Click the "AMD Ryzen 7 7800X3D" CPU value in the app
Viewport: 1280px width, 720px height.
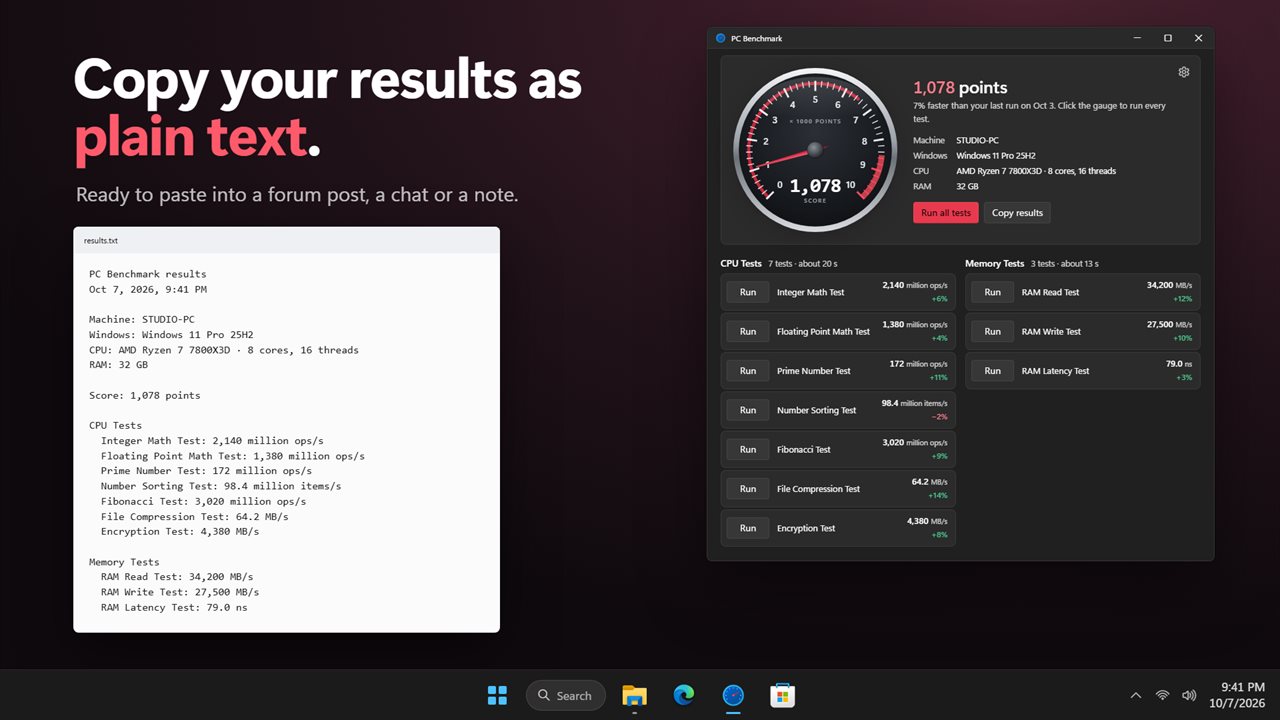(x=1036, y=171)
